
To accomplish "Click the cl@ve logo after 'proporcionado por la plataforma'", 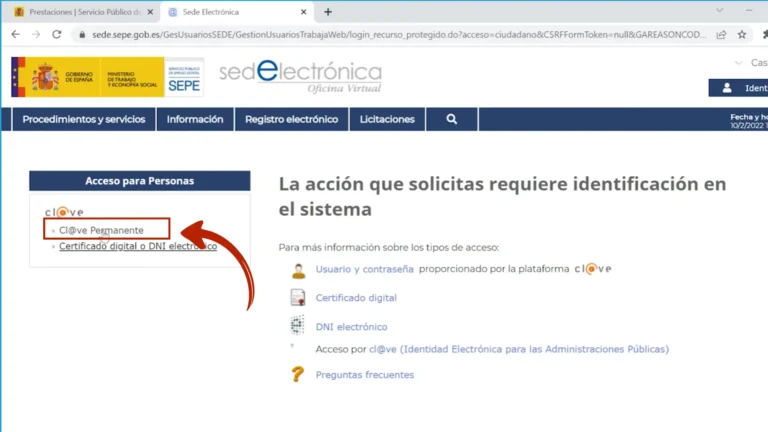I will 593,269.
